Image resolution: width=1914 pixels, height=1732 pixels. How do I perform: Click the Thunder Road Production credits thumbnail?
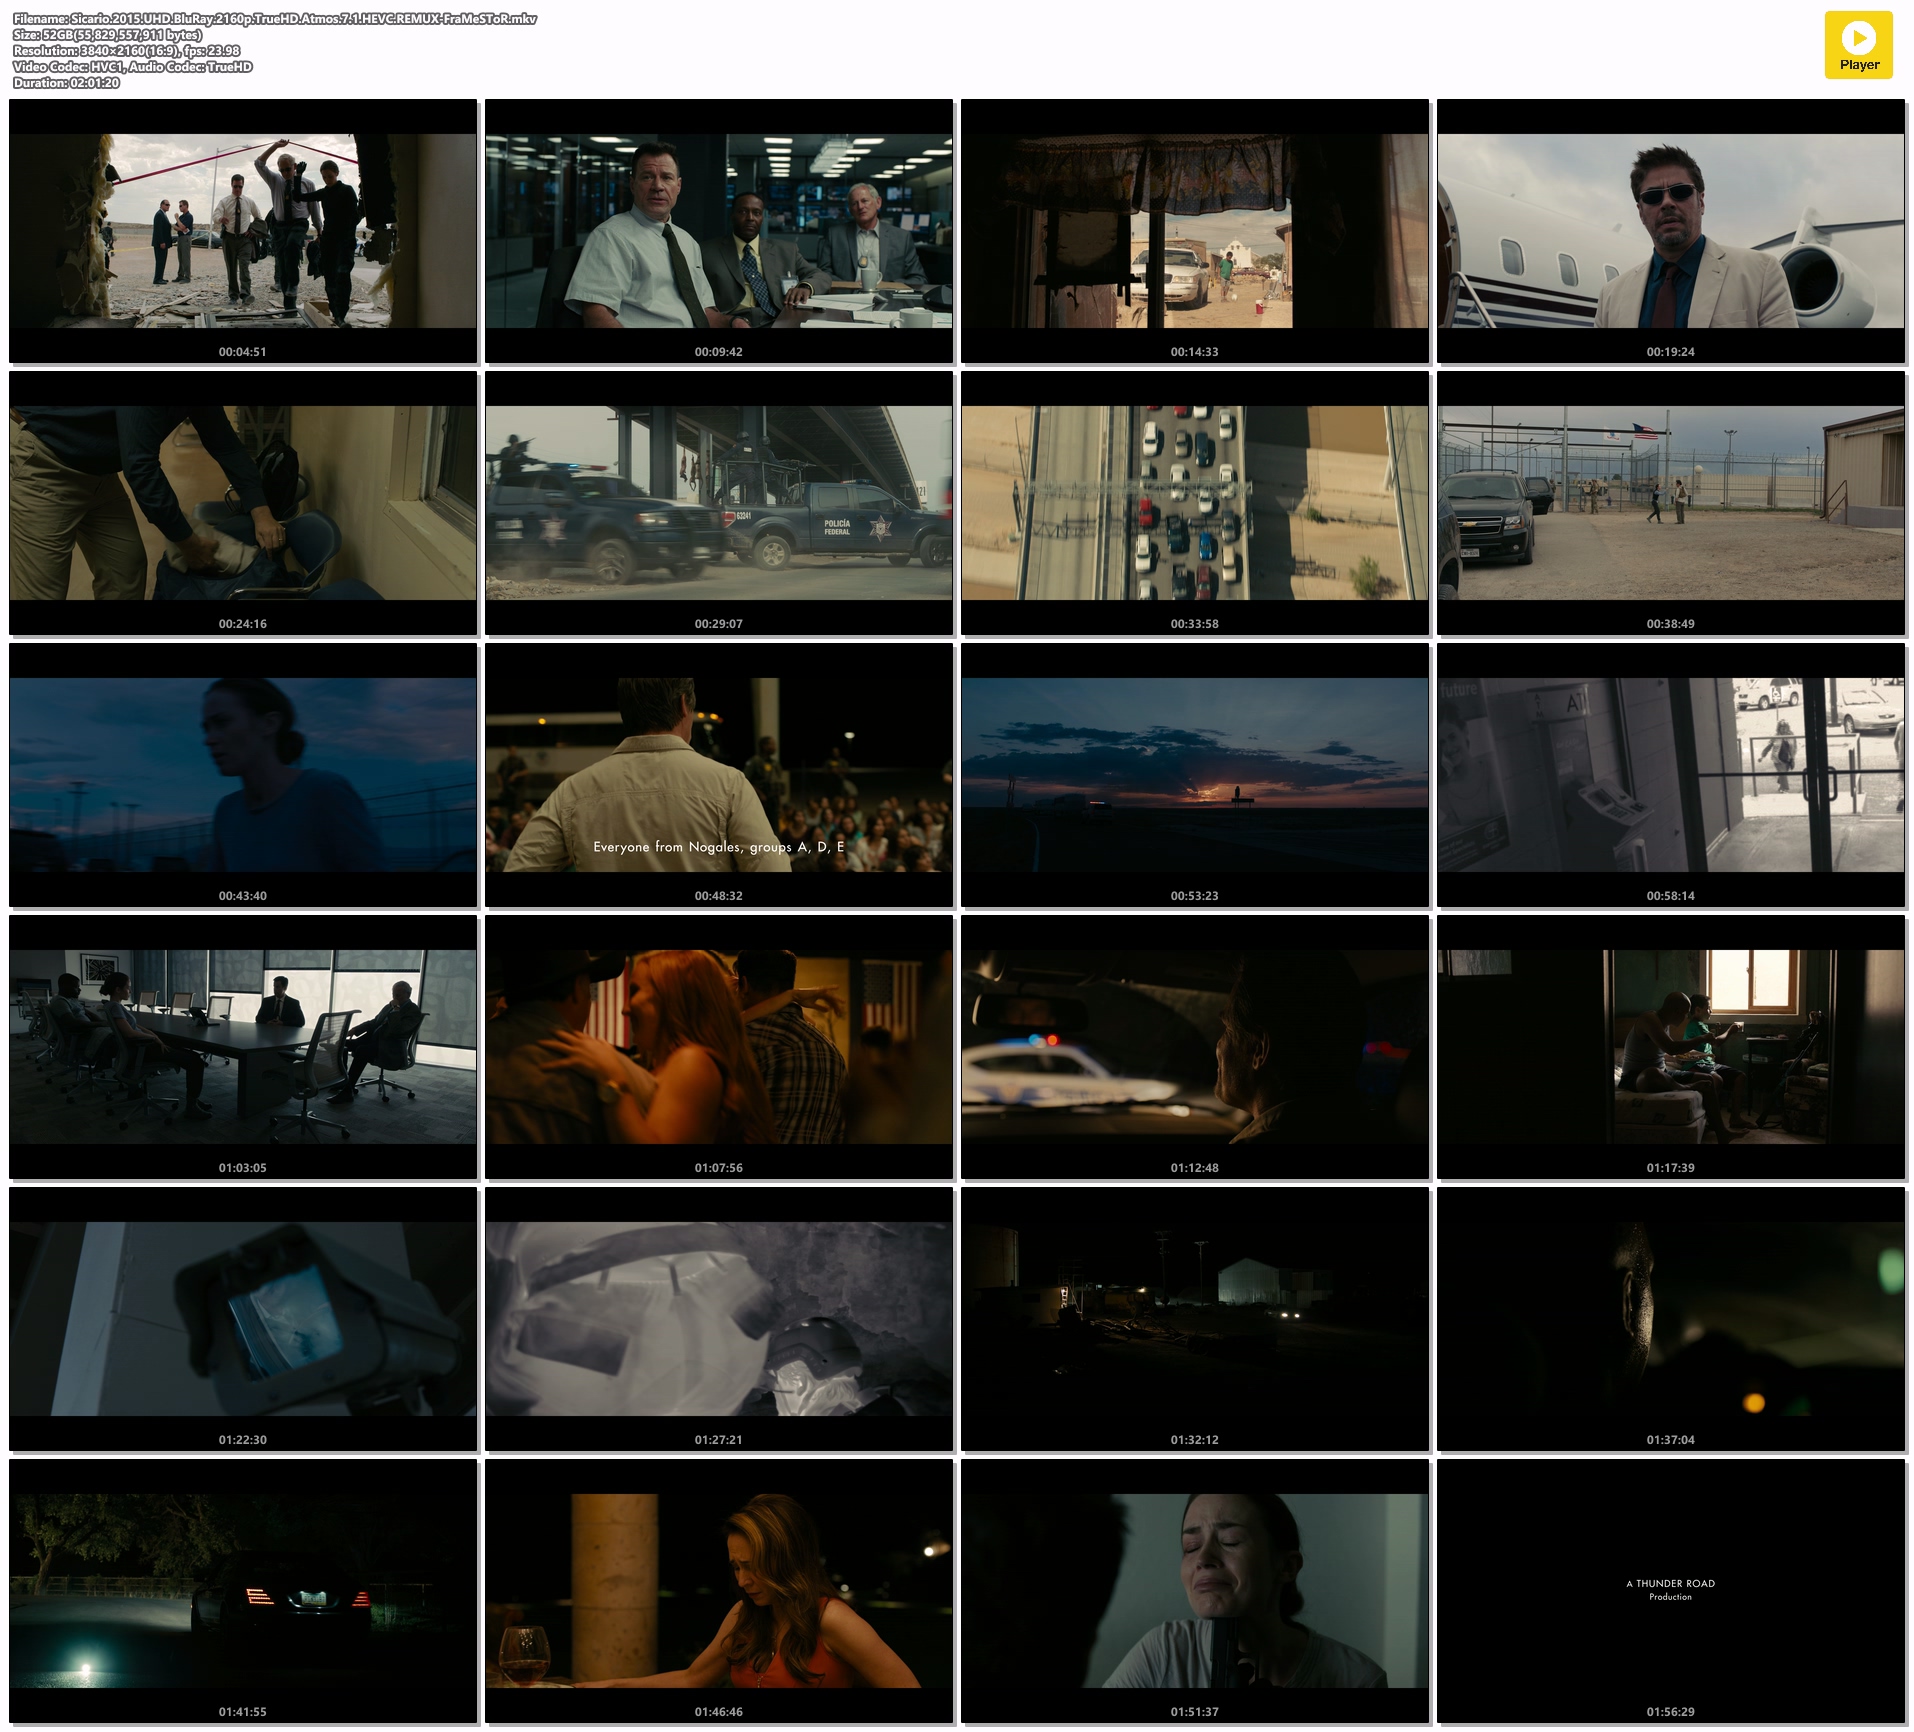pos(1671,1591)
